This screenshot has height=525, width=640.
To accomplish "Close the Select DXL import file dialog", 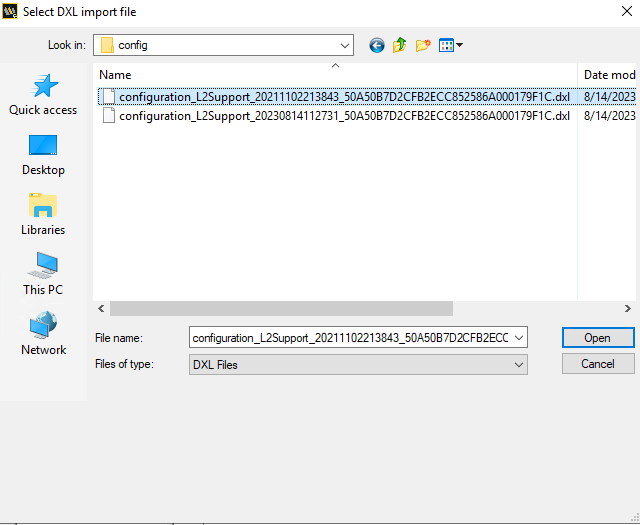I will [627, 11].
